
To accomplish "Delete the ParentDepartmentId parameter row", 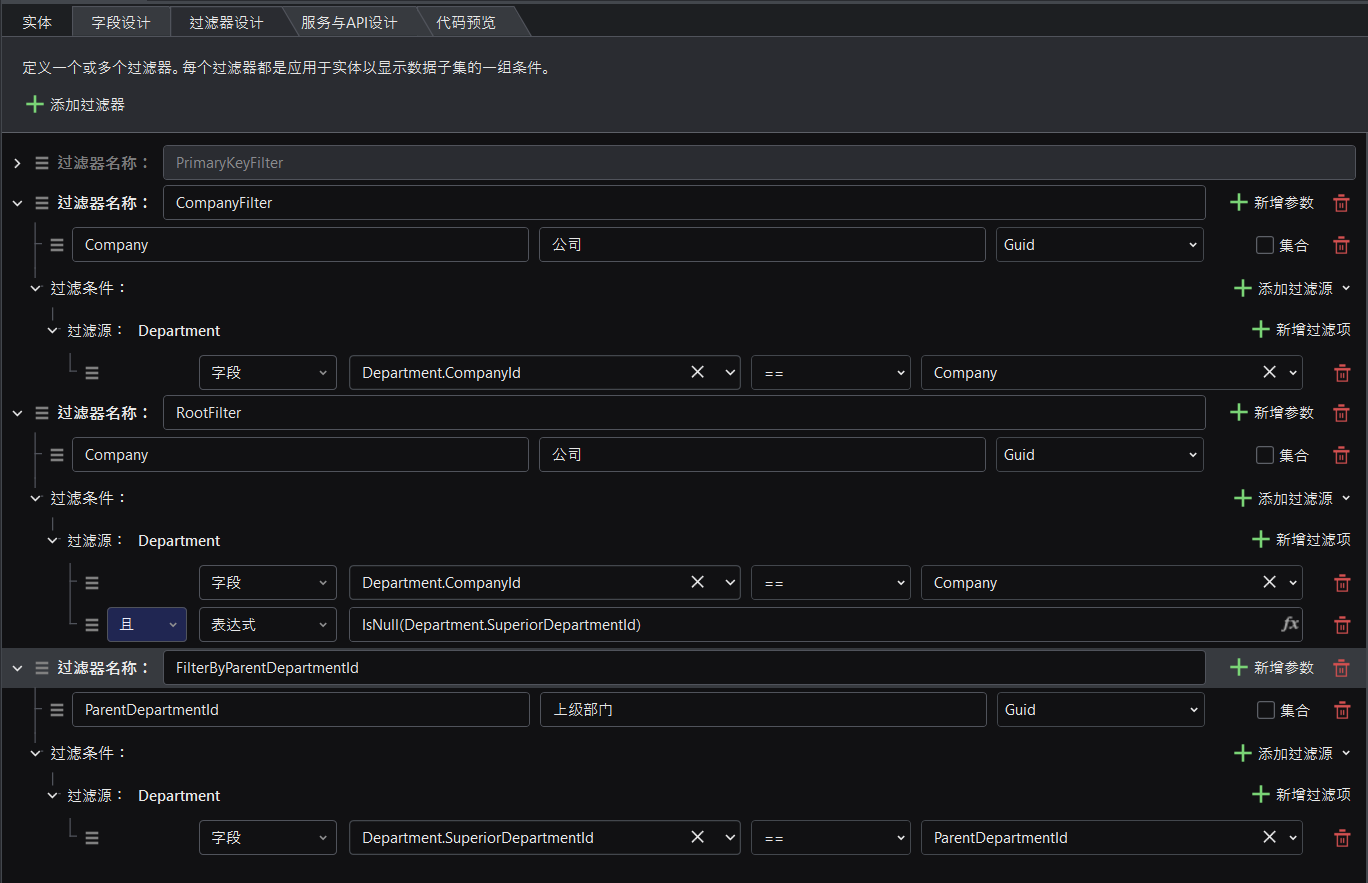I will 1342,710.
